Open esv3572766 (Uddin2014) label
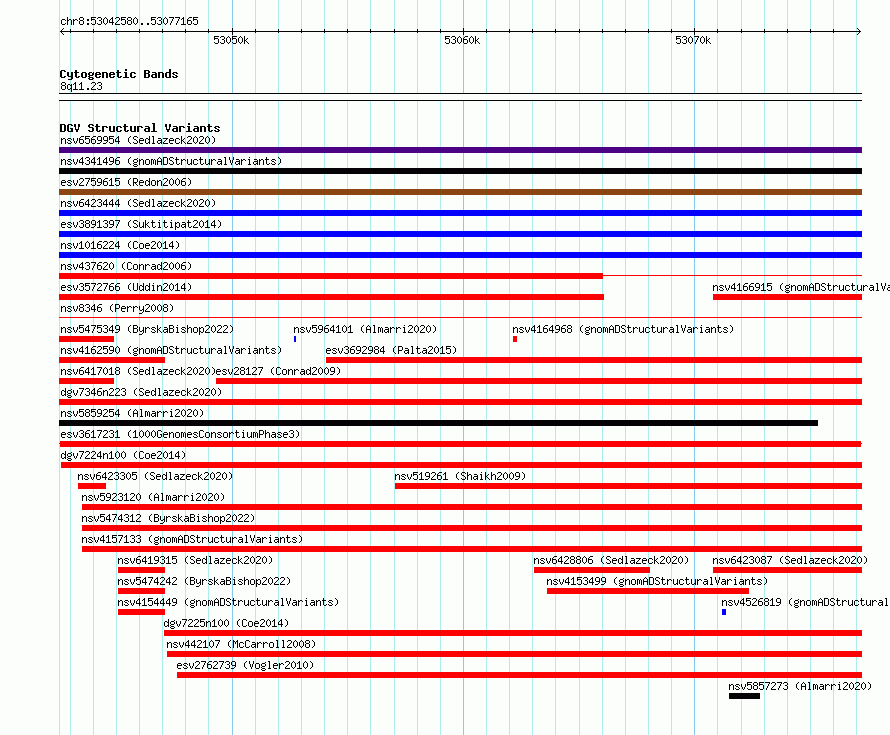 point(126,287)
